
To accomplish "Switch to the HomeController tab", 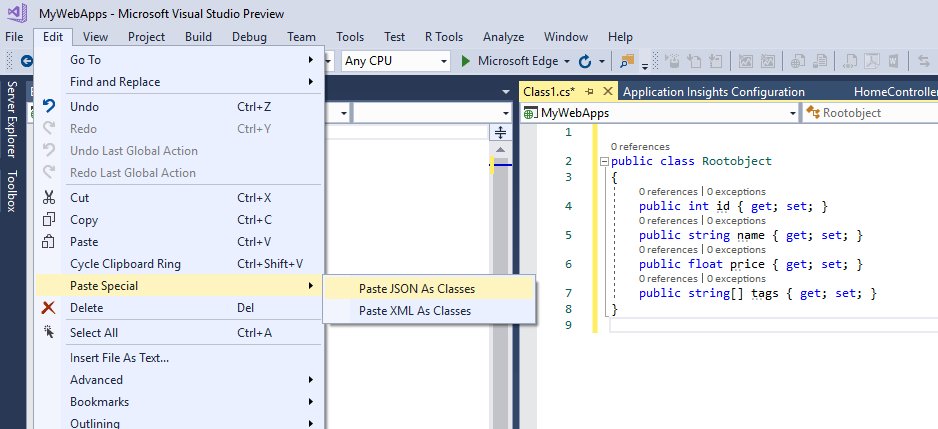I will tap(896, 92).
